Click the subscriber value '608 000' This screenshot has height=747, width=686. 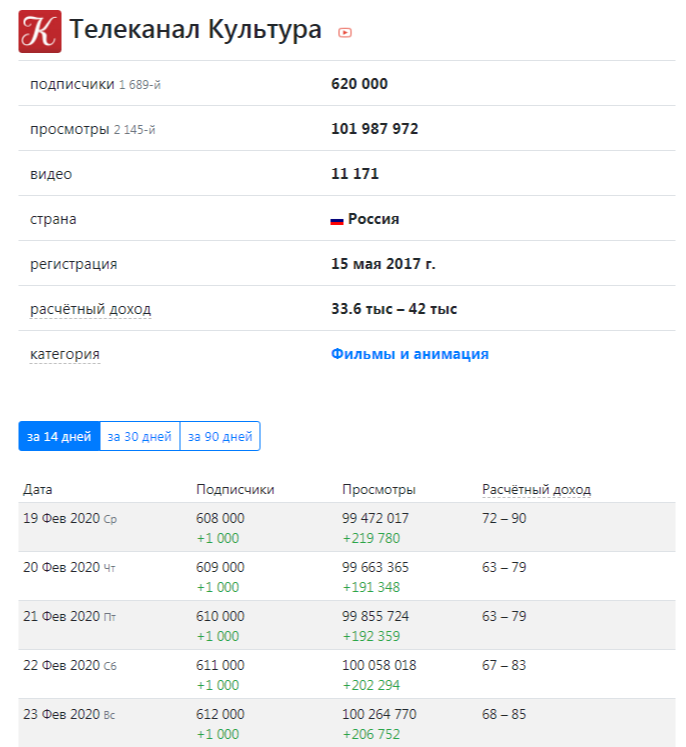tap(220, 518)
